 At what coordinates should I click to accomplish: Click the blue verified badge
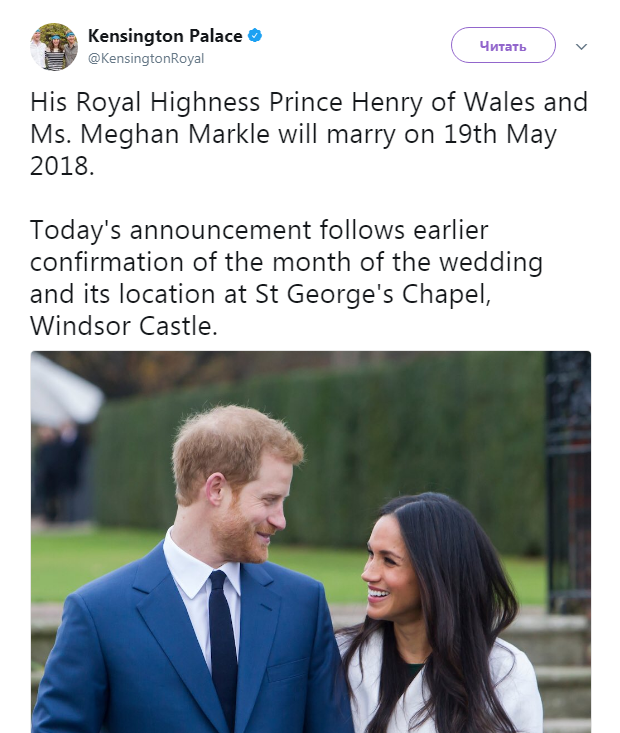(x=256, y=36)
